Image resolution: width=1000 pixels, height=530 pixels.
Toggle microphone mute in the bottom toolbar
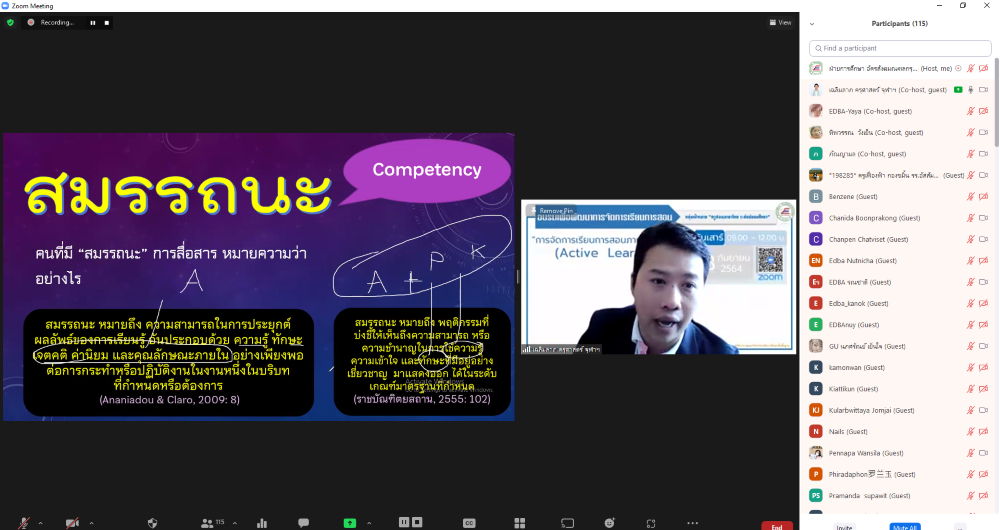coord(24,523)
